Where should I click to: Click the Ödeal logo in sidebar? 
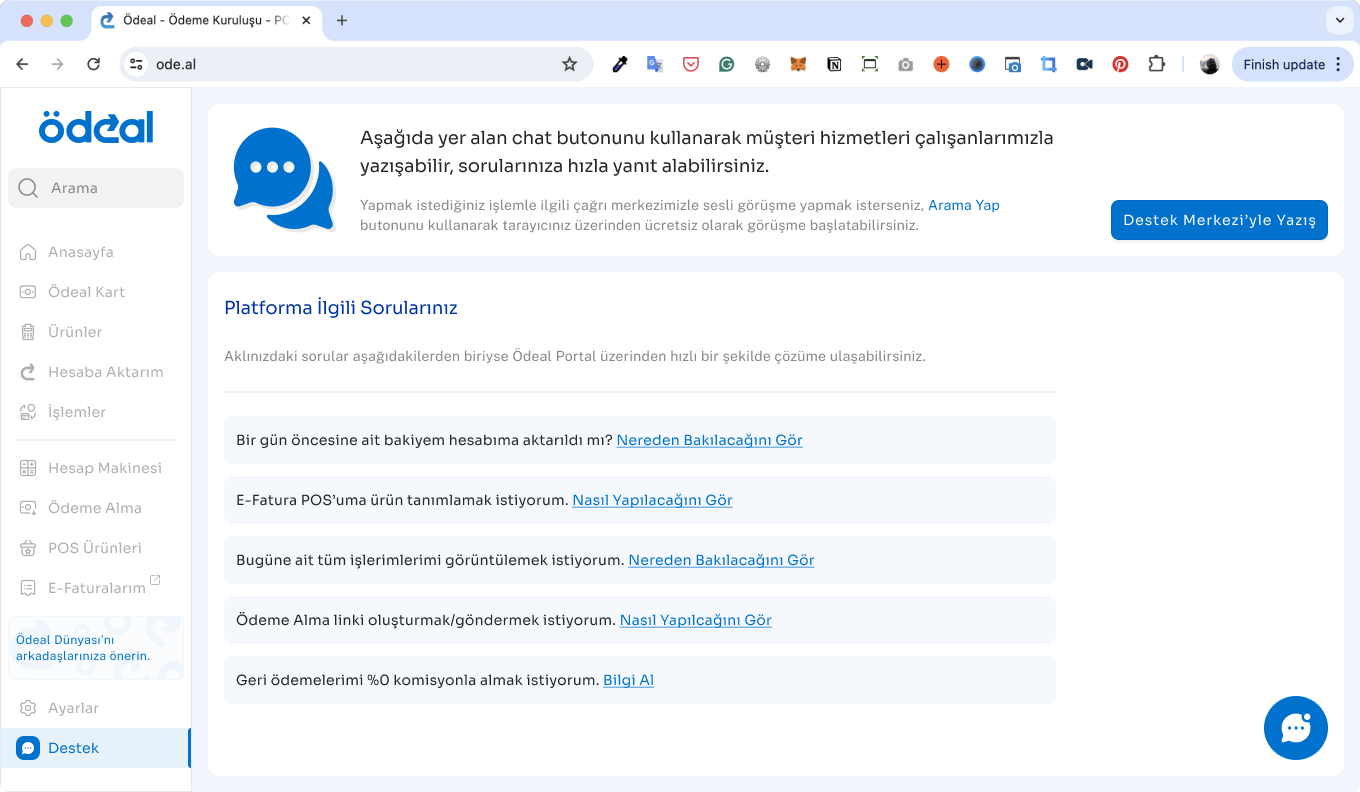[x=96, y=127]
